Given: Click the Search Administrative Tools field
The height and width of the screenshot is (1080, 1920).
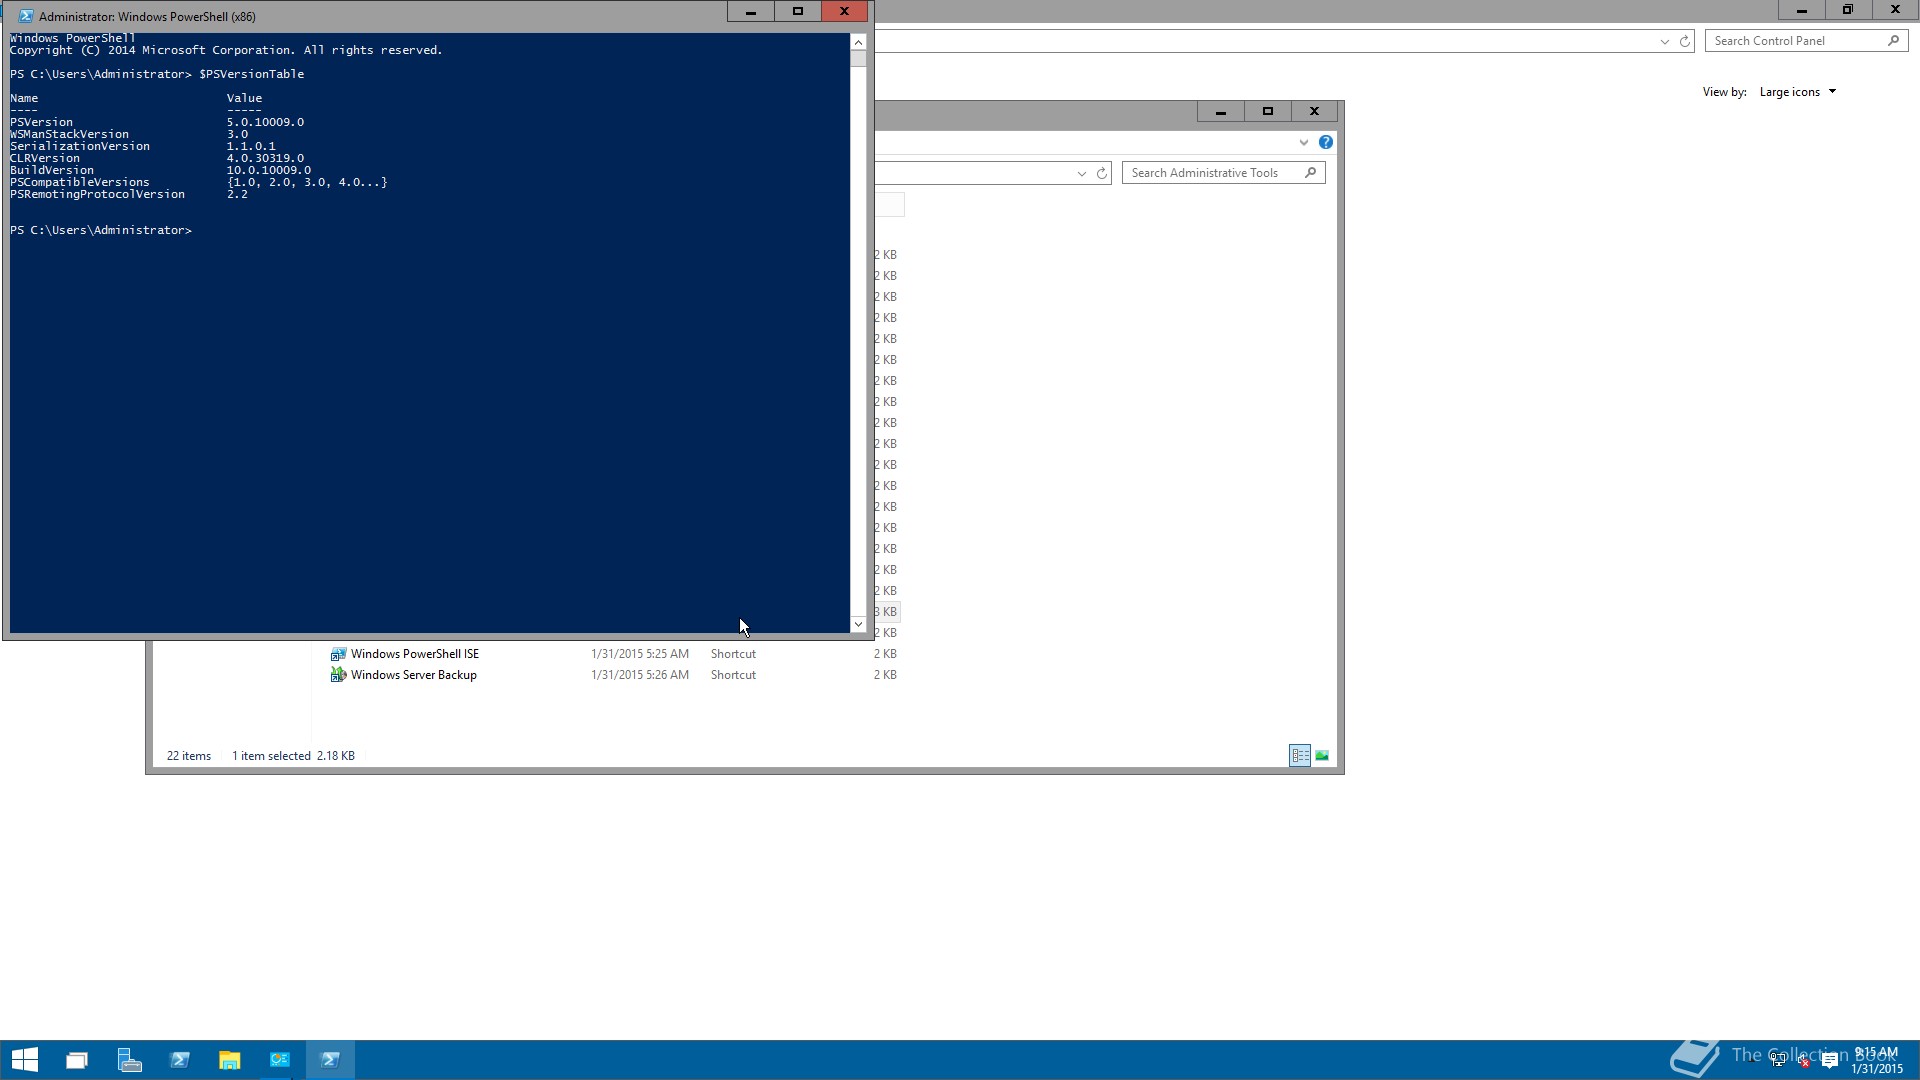Looking at the screenshot, I should coord(1224,173).
